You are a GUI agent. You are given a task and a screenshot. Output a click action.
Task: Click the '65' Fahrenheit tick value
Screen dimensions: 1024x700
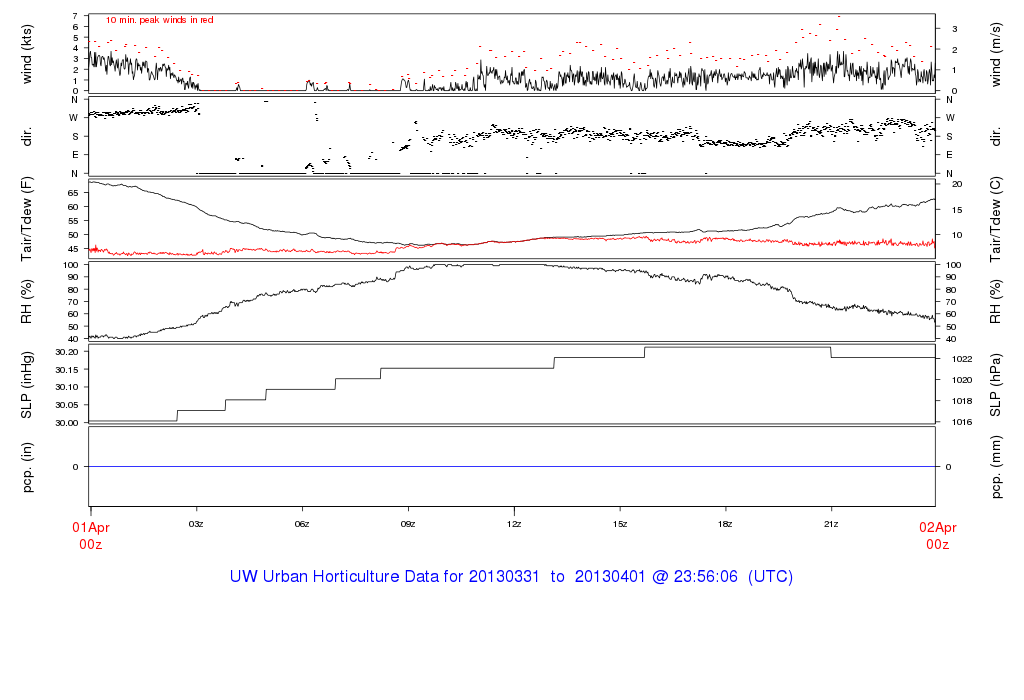click(72, 193)
